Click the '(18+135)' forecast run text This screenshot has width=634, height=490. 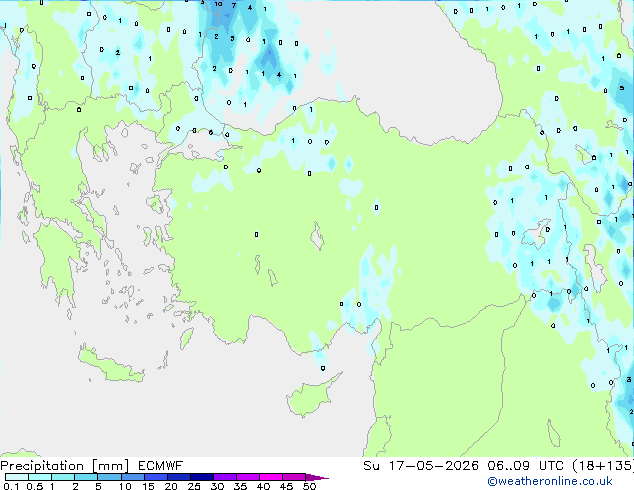point(603,466)
